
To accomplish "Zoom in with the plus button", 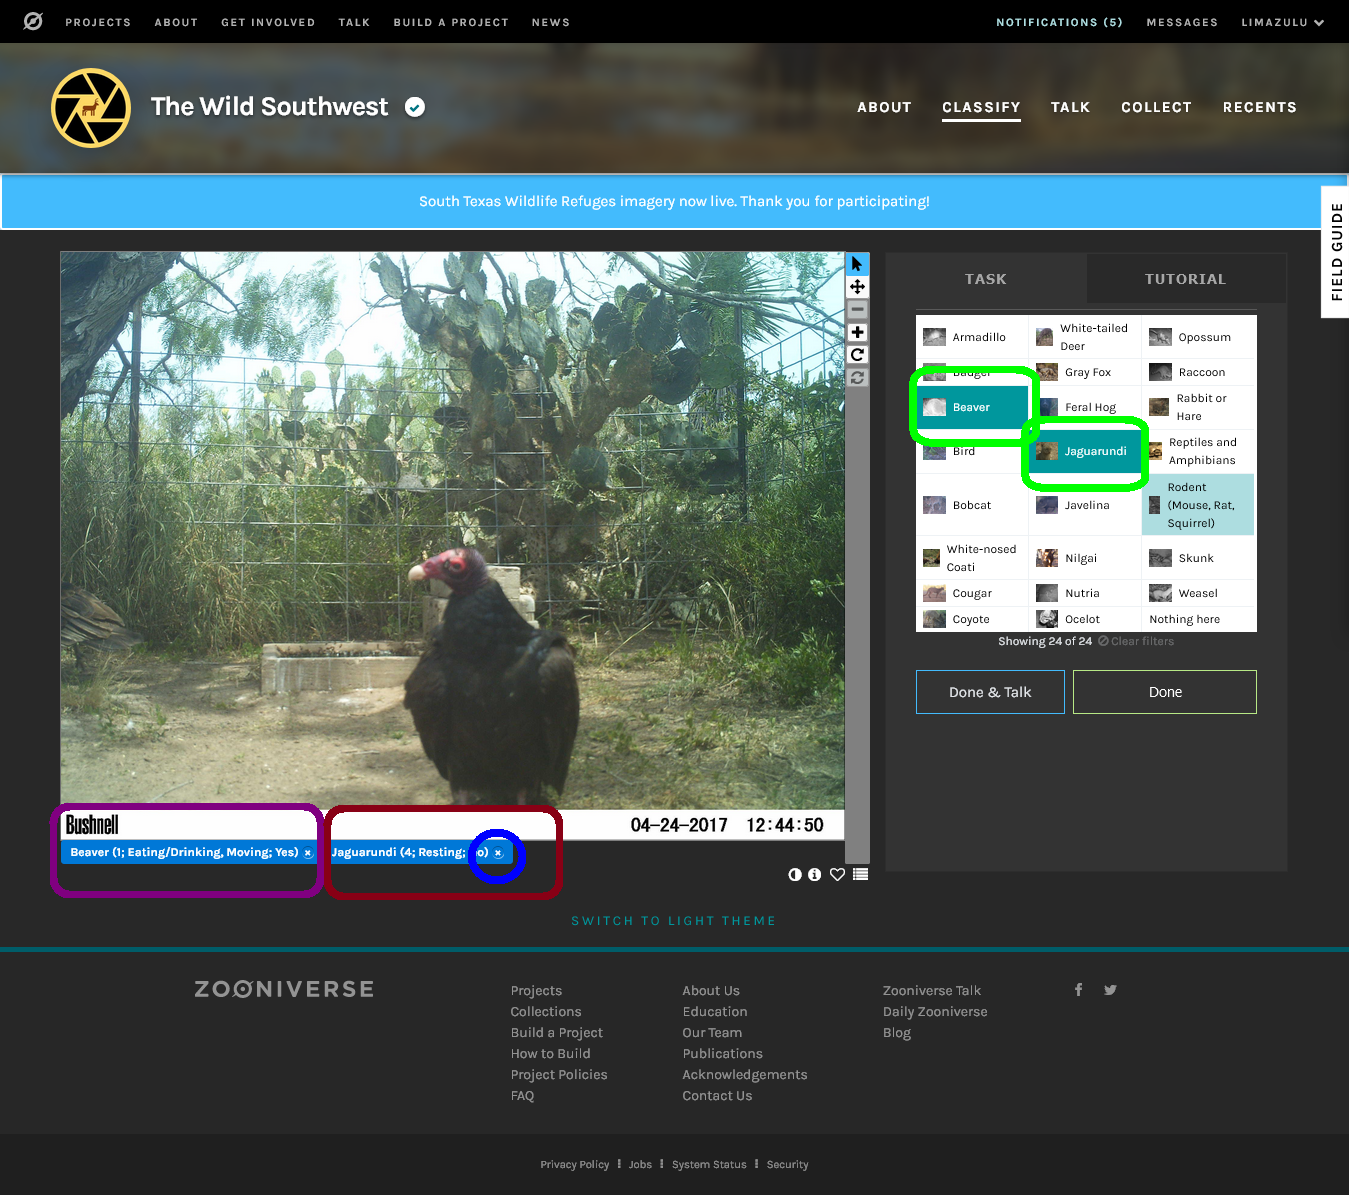I will tap(857, 332).
